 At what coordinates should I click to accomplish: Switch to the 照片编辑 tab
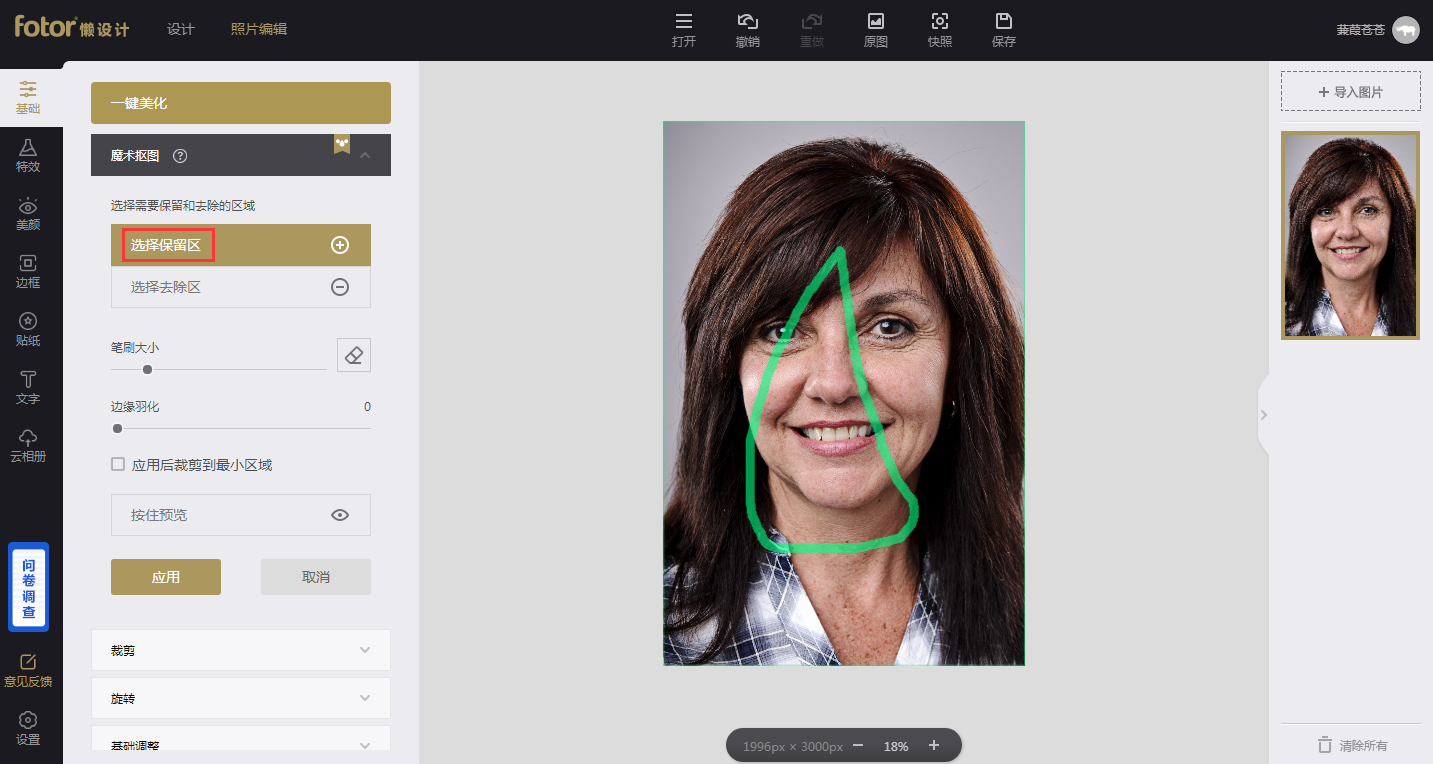click(x=258, y=29)
